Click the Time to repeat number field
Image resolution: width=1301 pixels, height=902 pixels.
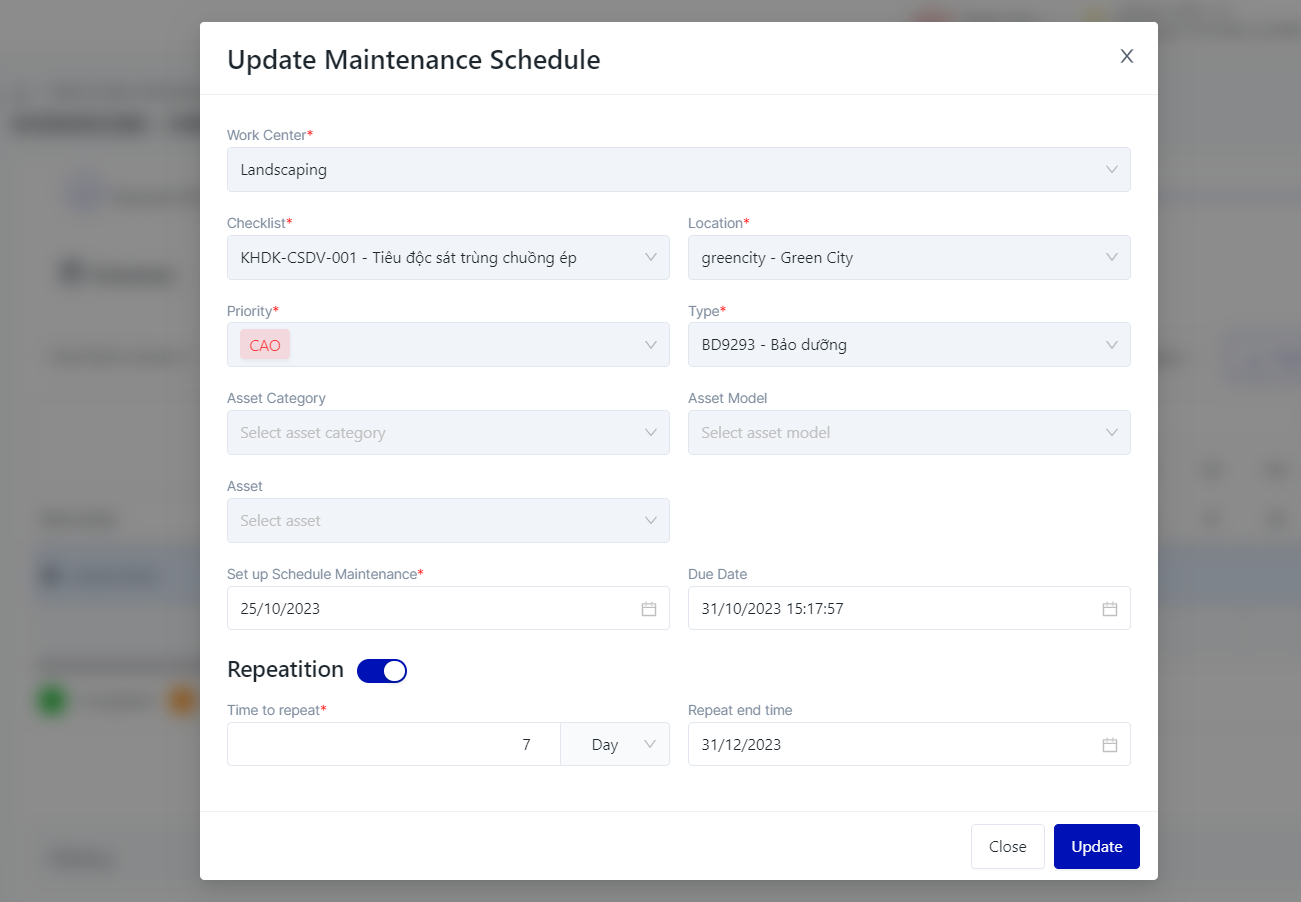(393, 745)
